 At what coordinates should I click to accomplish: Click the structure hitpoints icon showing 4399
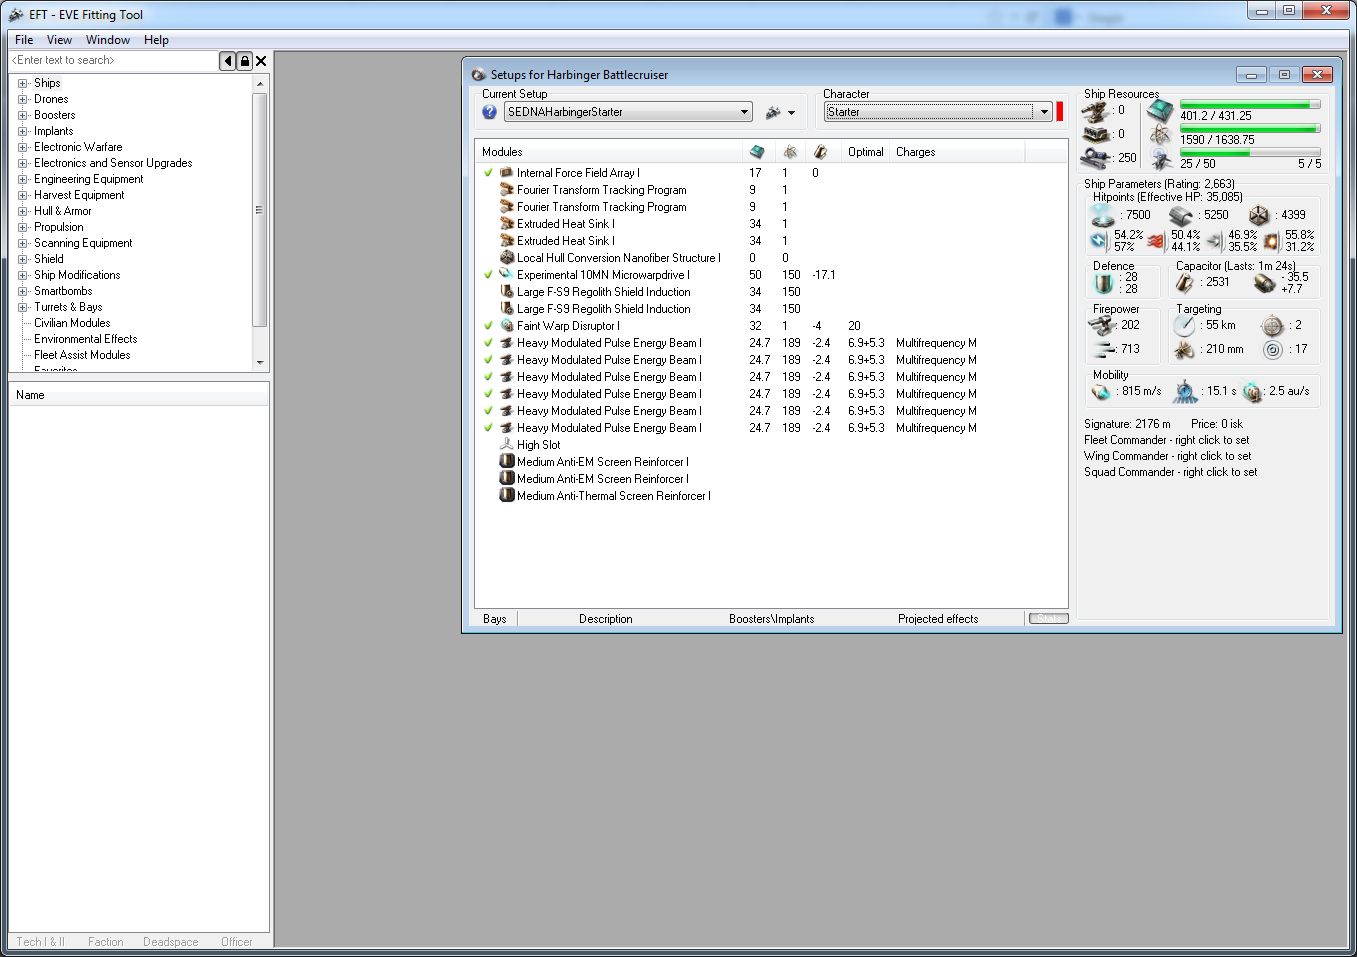1259,214
